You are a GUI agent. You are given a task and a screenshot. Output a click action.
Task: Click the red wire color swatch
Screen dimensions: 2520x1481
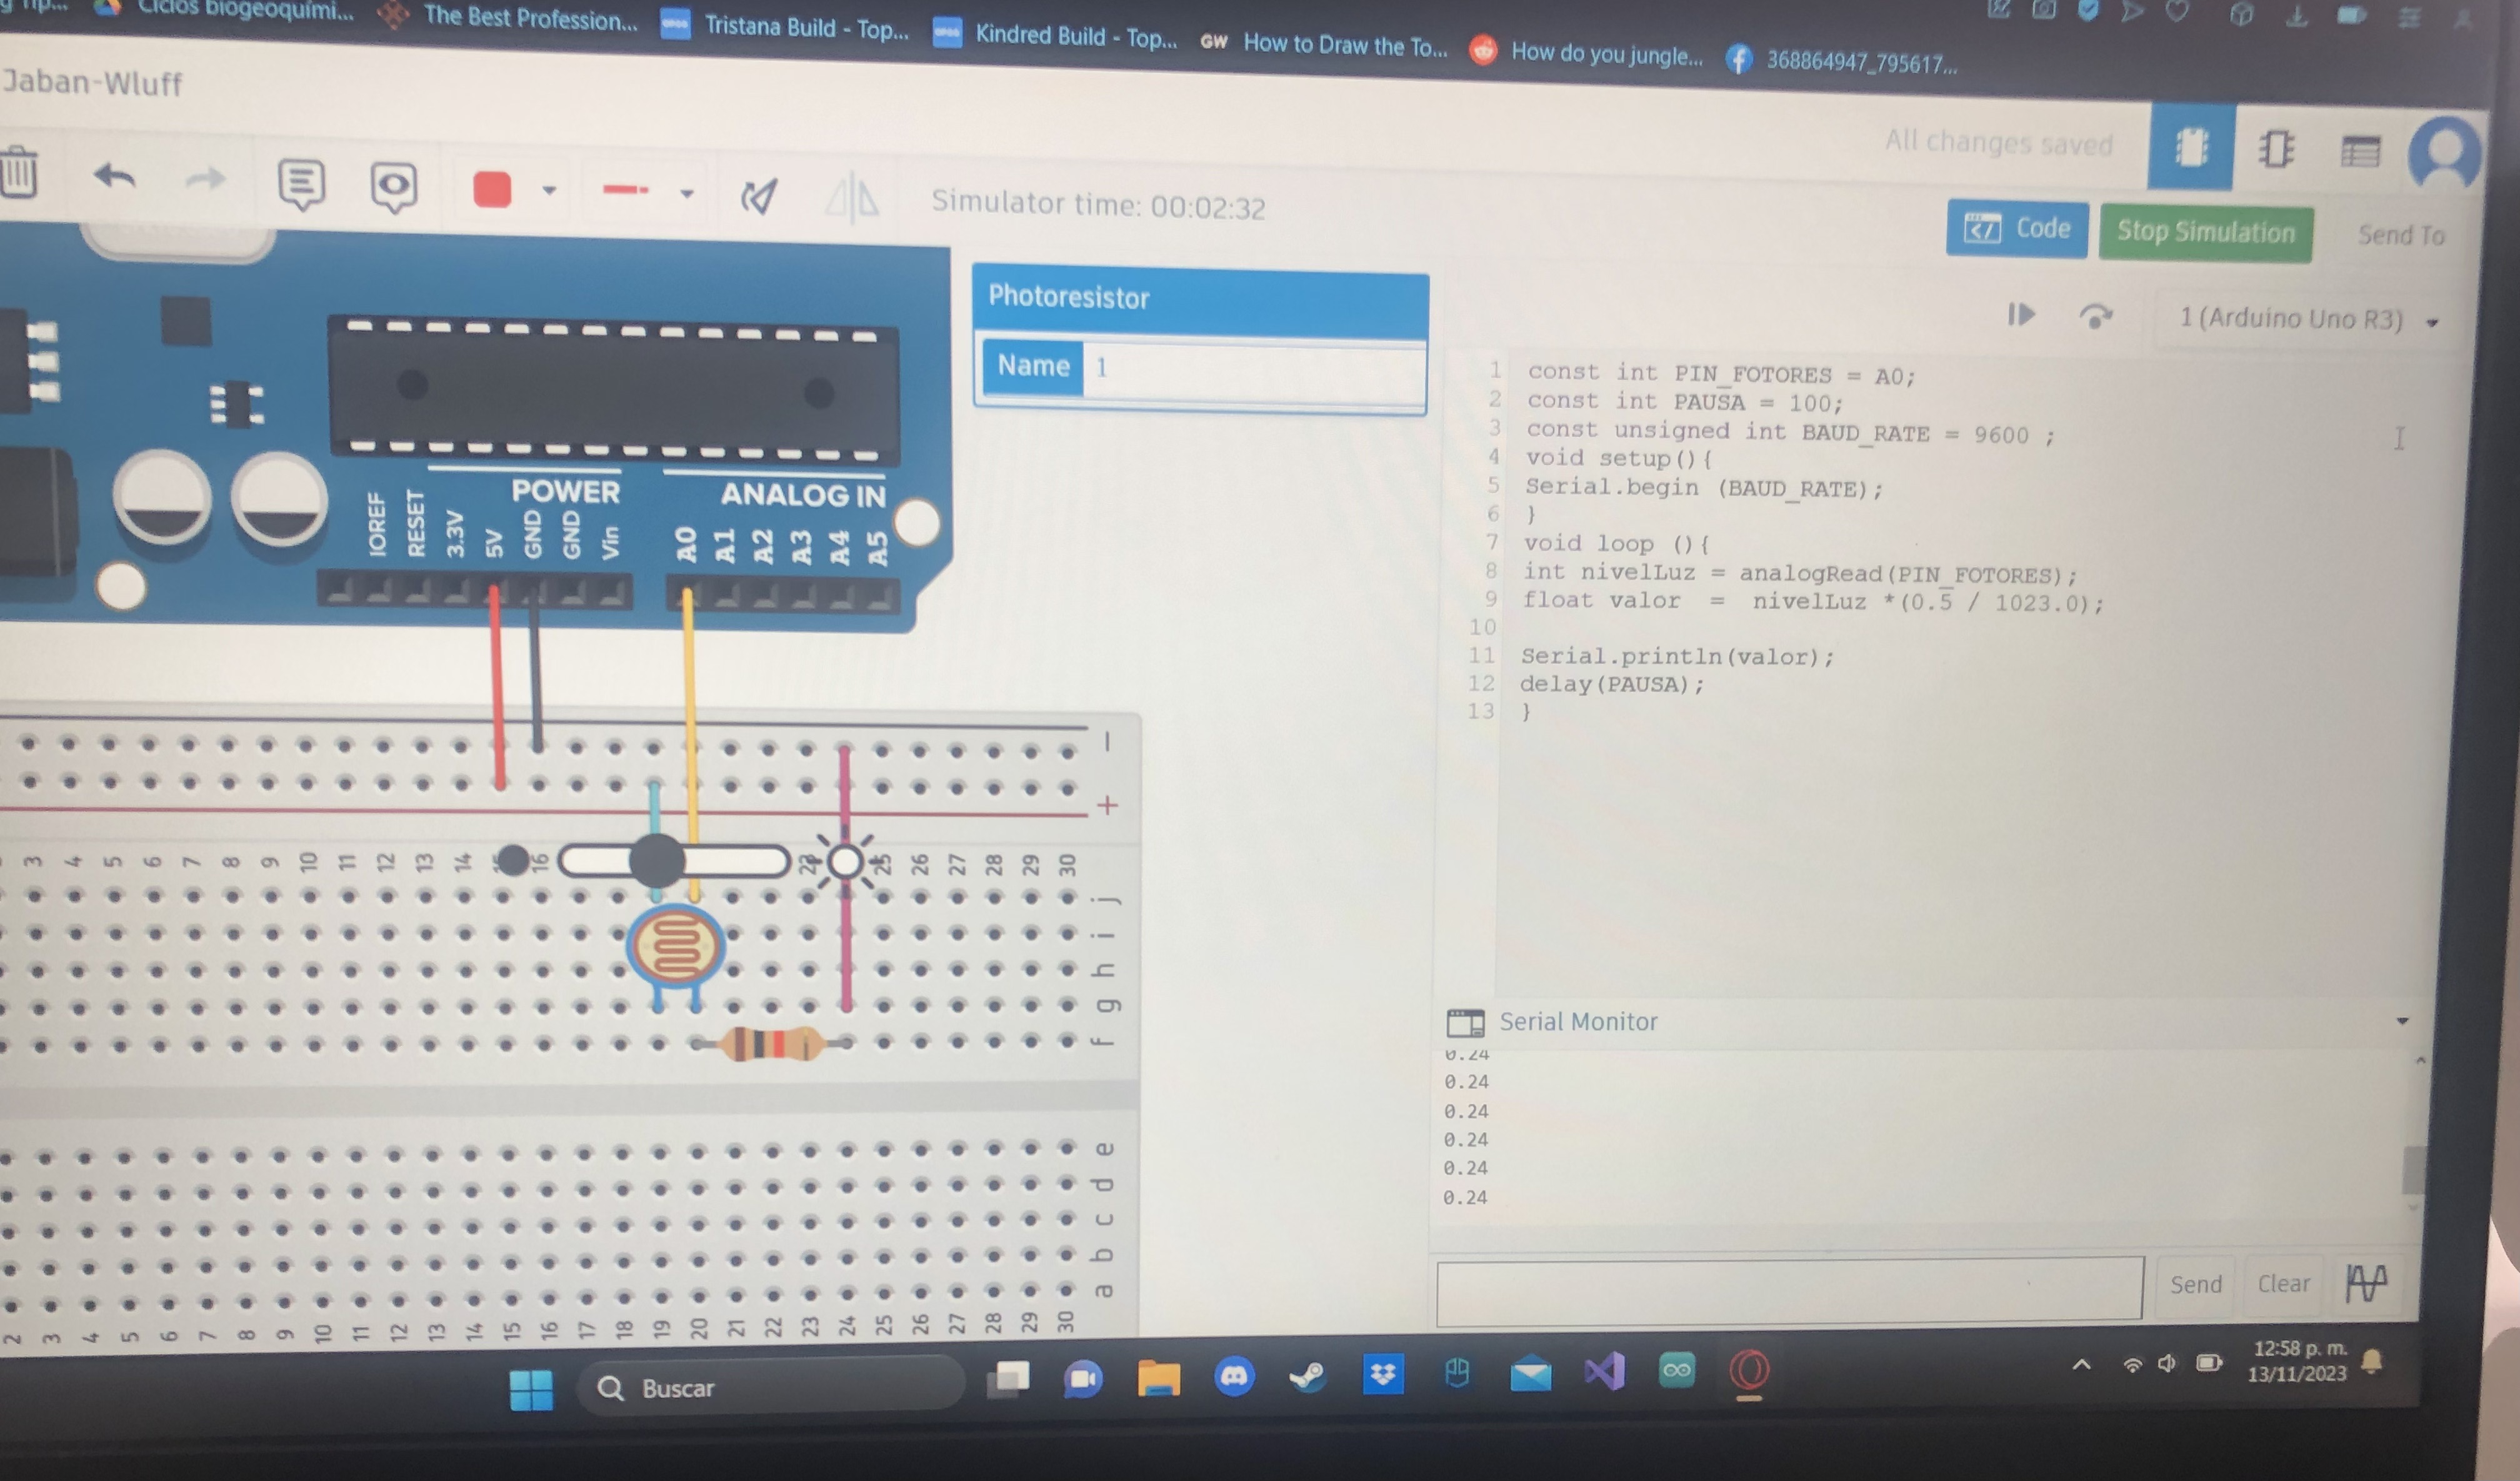(491, 189)
